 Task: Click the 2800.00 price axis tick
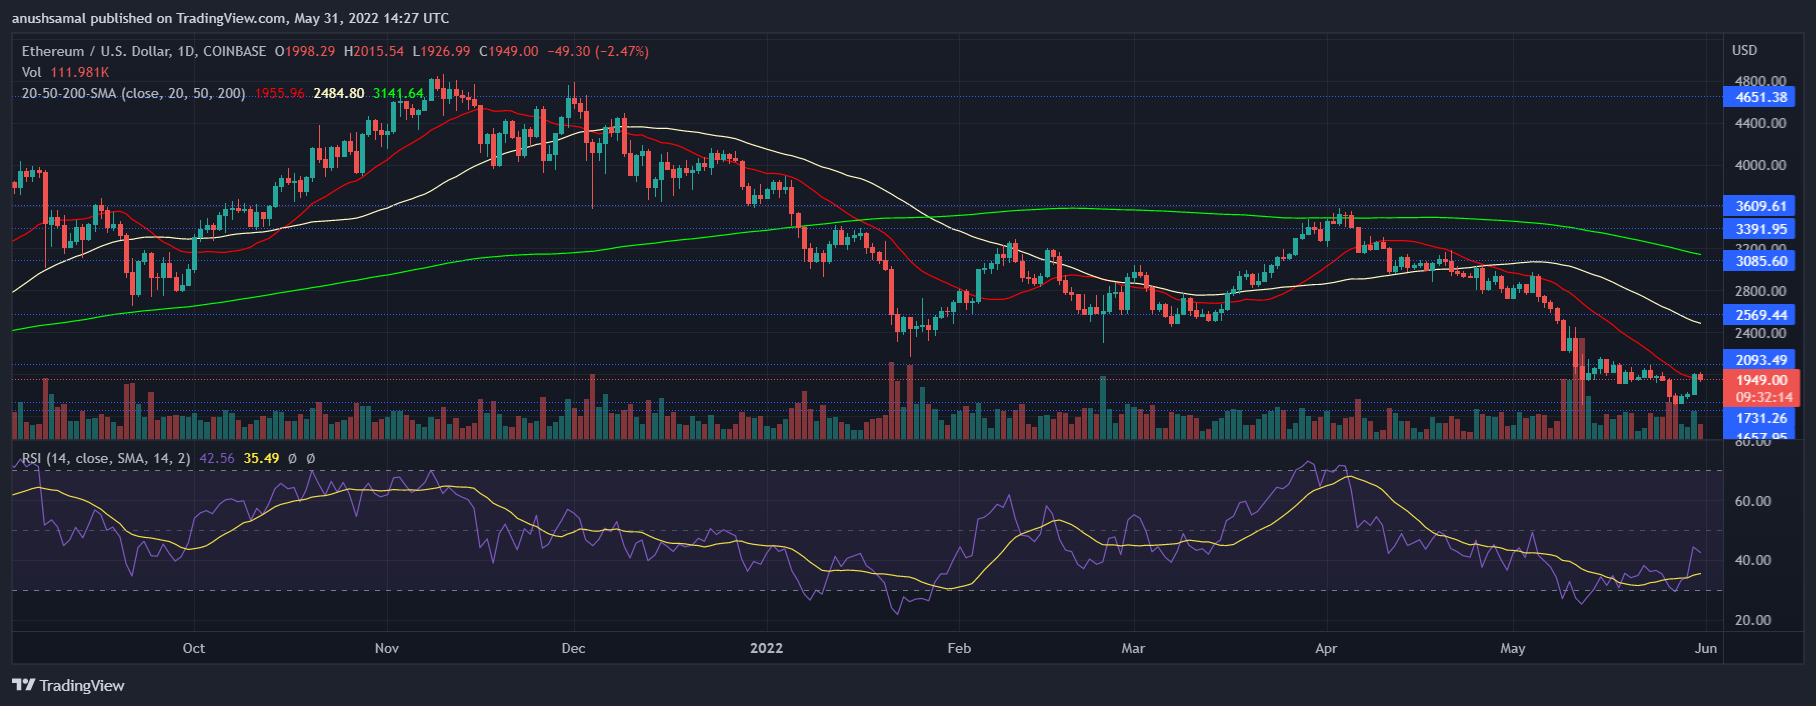1761,291
